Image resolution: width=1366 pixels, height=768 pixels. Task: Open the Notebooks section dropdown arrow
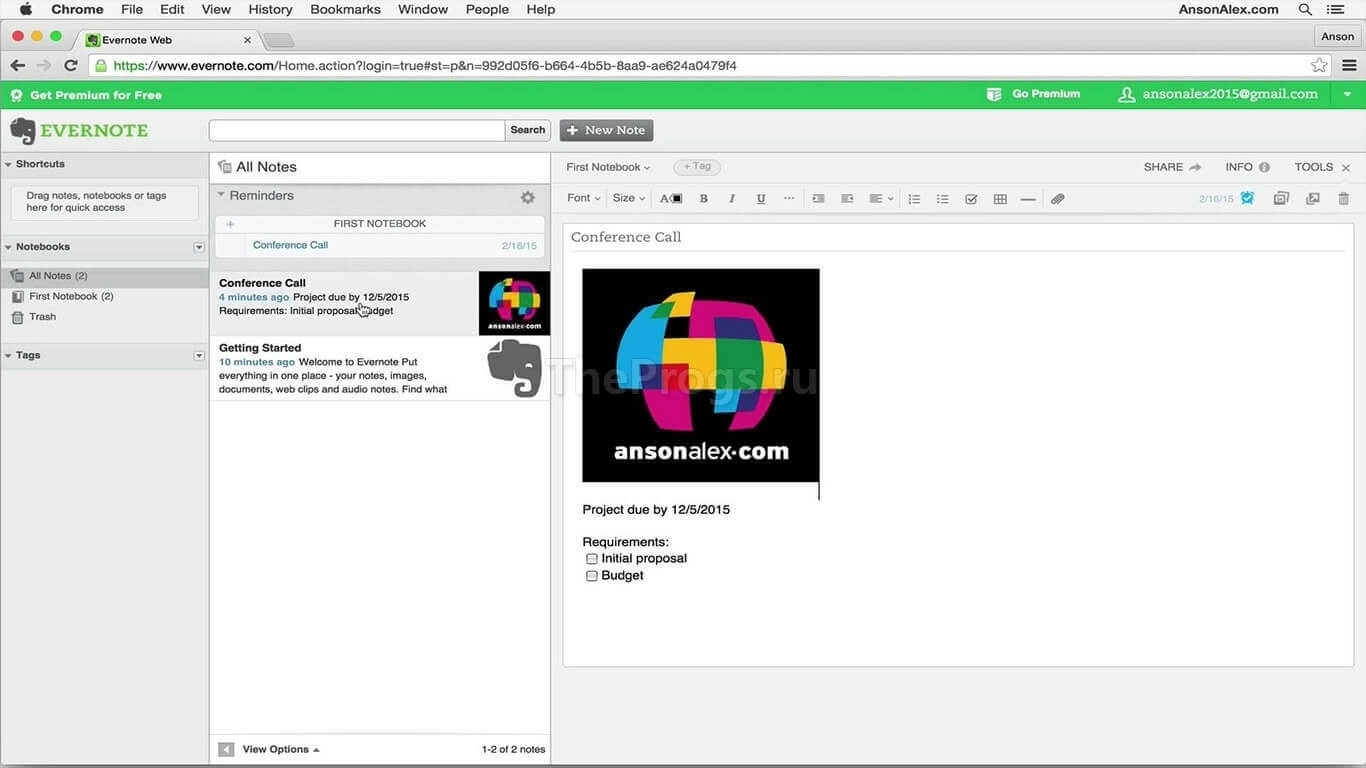point(199,247)
